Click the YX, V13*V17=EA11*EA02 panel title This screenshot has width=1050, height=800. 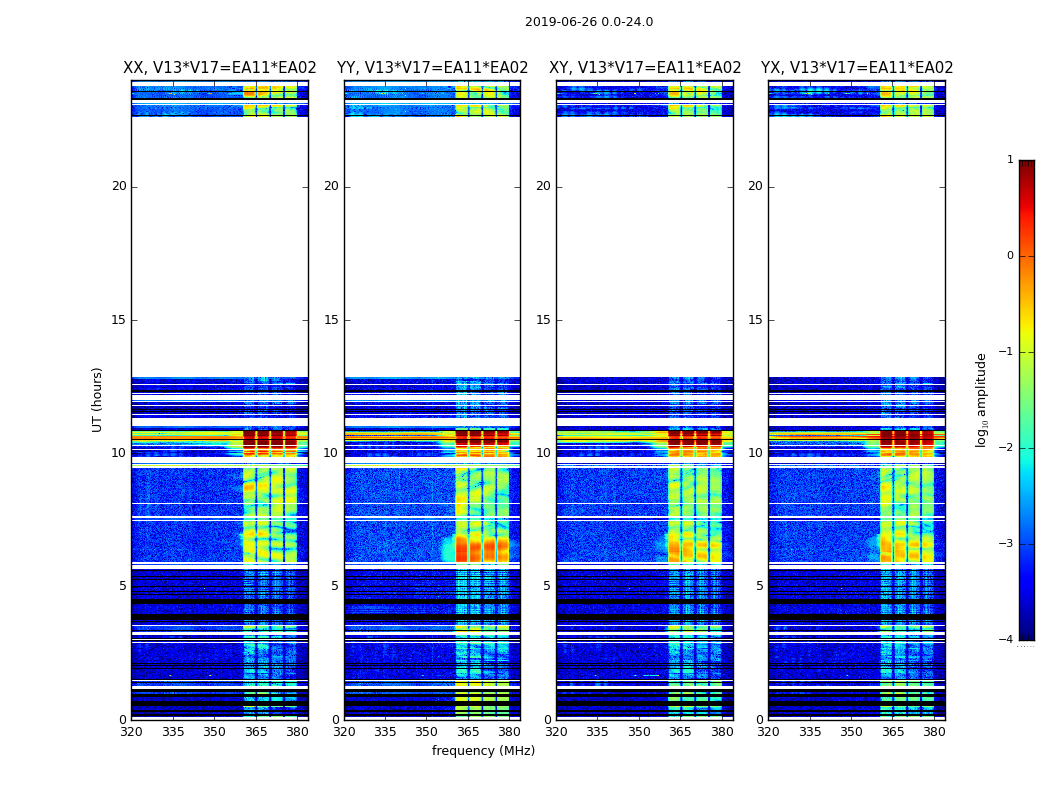(x=856, y=68)
